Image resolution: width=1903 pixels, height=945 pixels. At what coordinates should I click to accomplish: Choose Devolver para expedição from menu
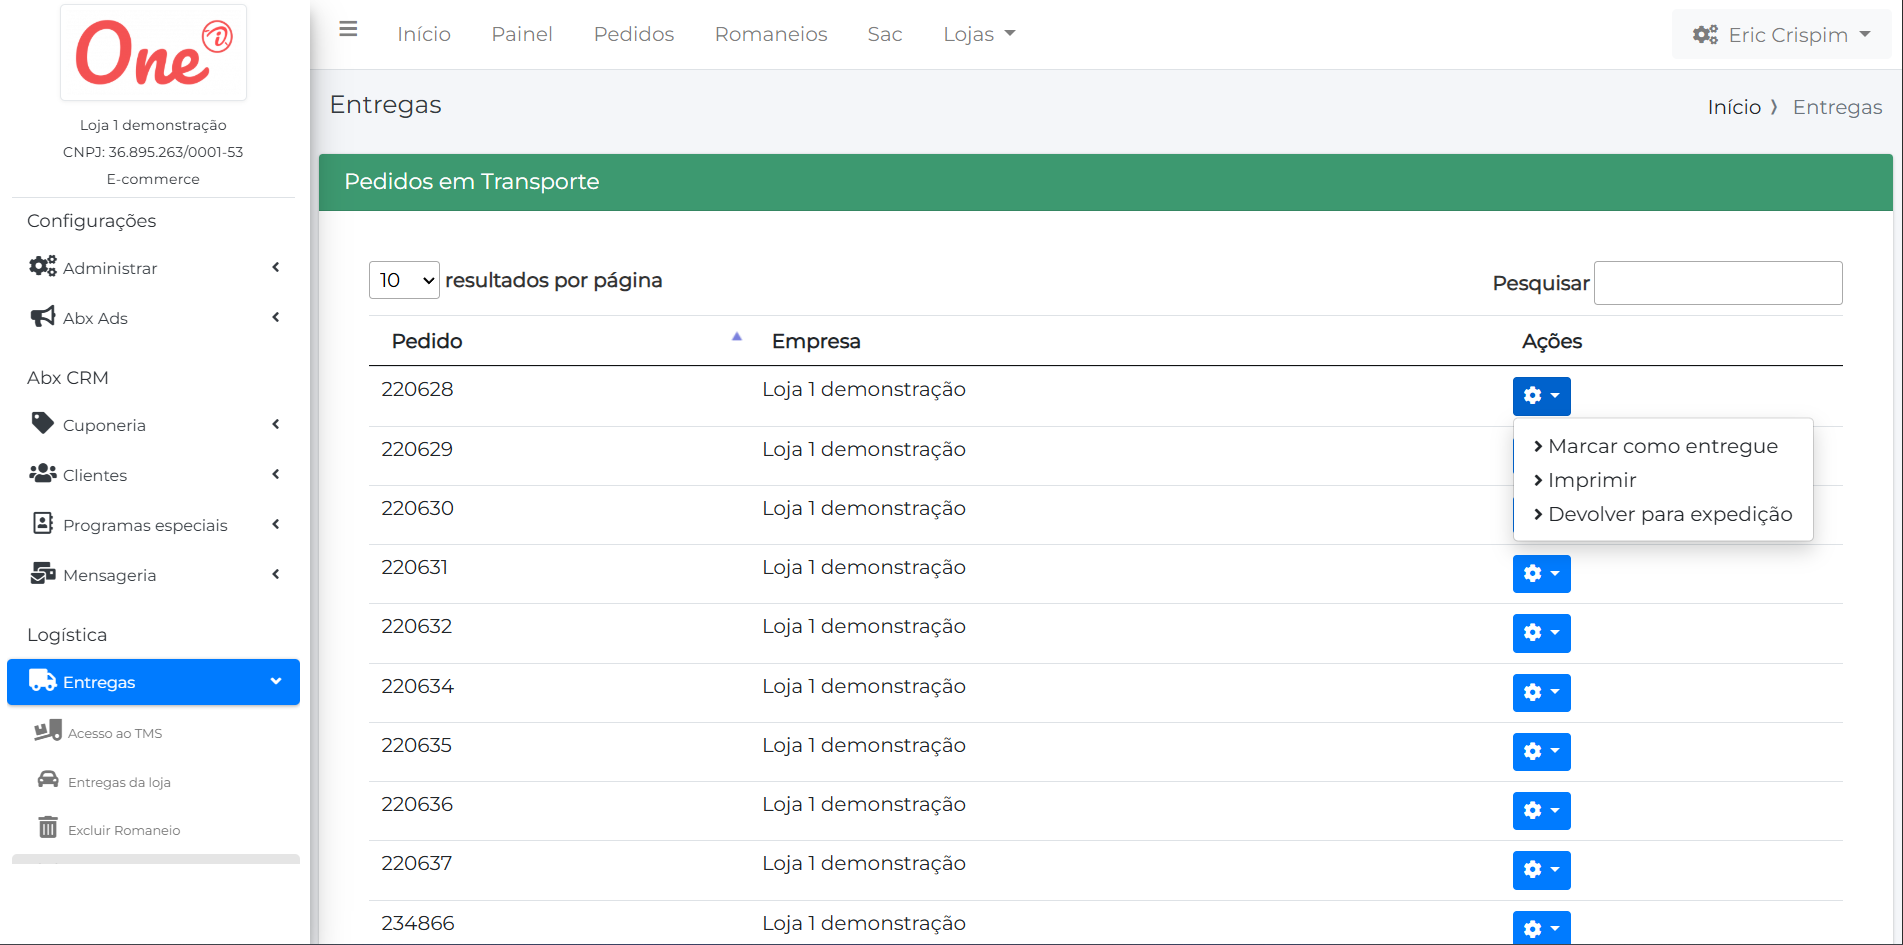tap(1669, 515)
